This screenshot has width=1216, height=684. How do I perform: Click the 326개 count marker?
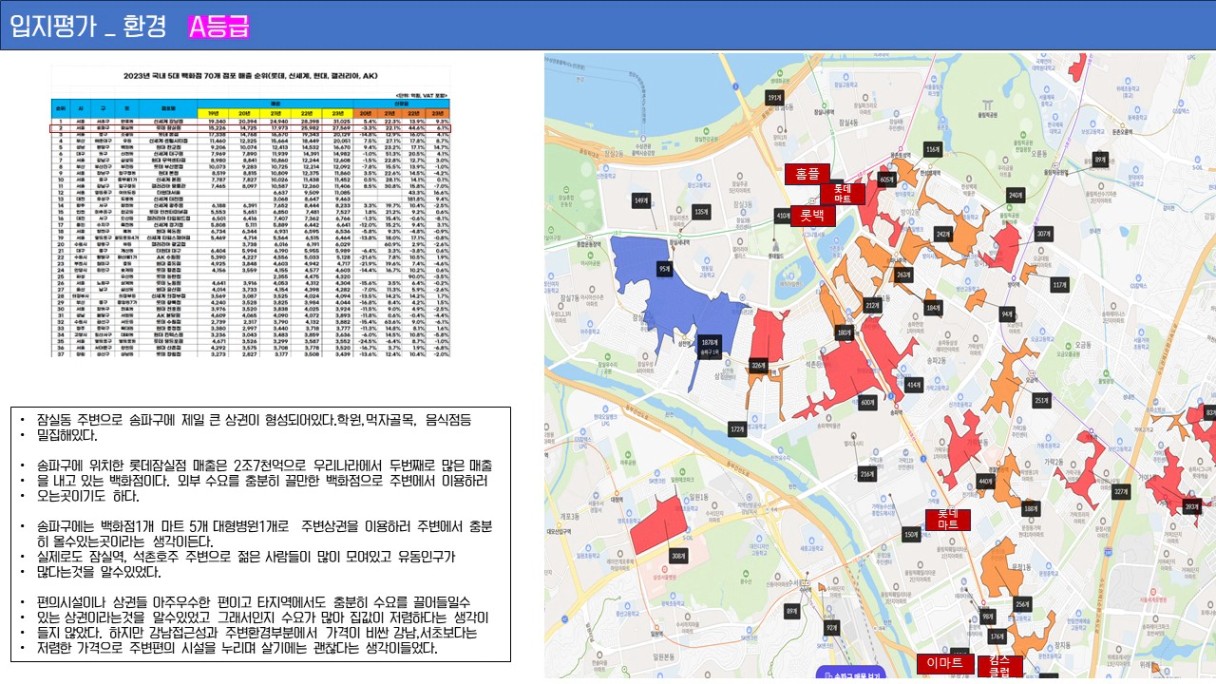[758, 365]
